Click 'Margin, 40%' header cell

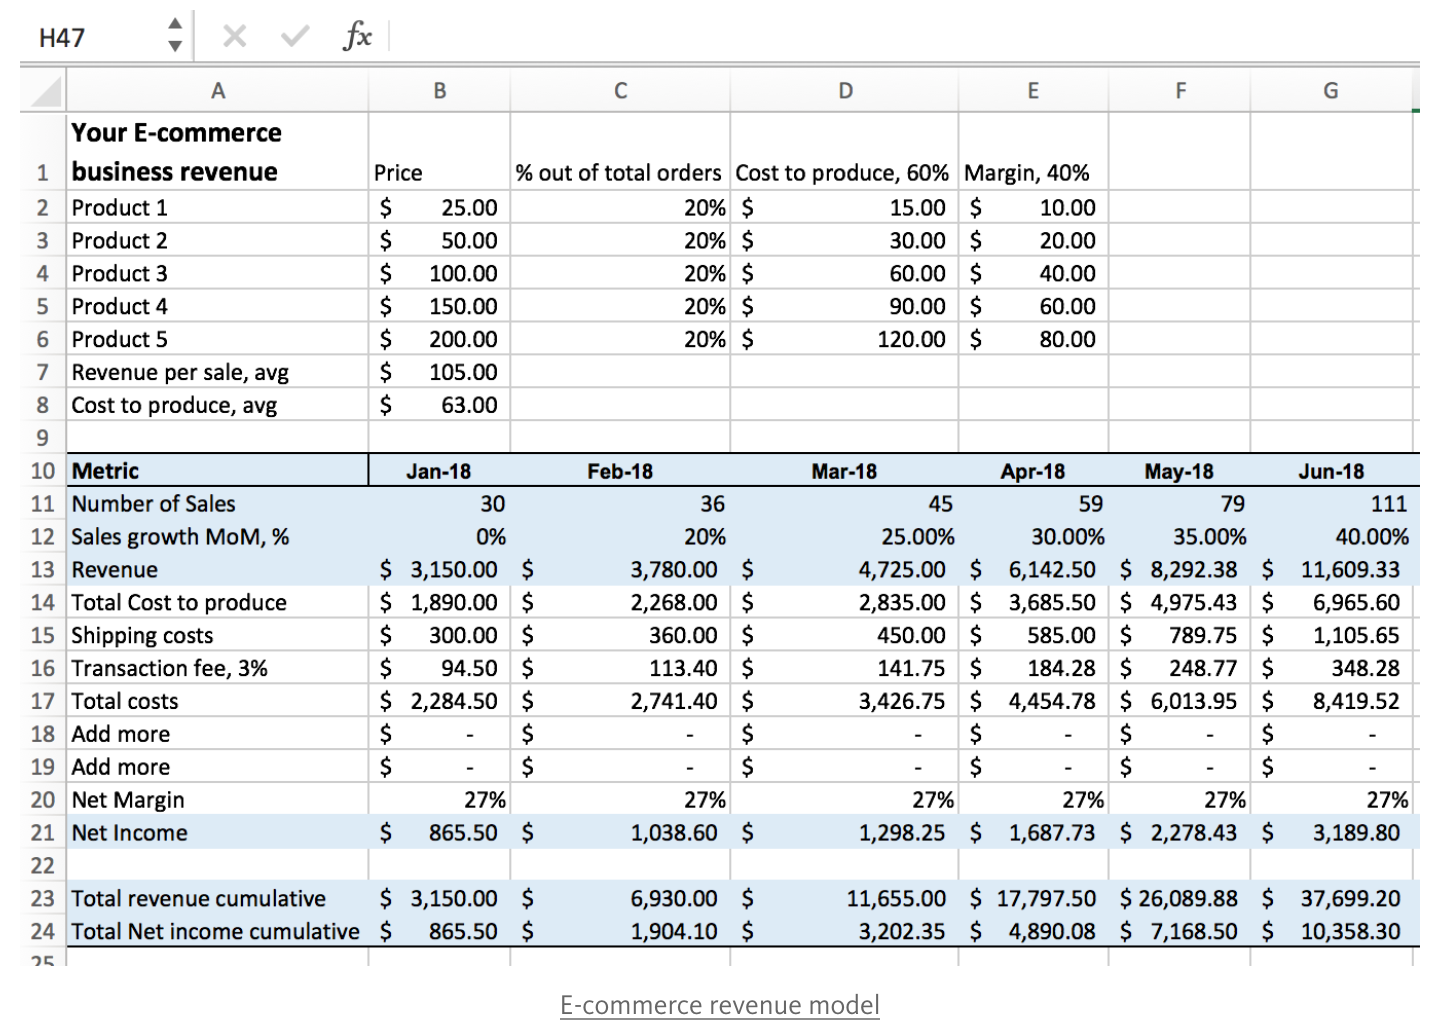pos(1033,151)
